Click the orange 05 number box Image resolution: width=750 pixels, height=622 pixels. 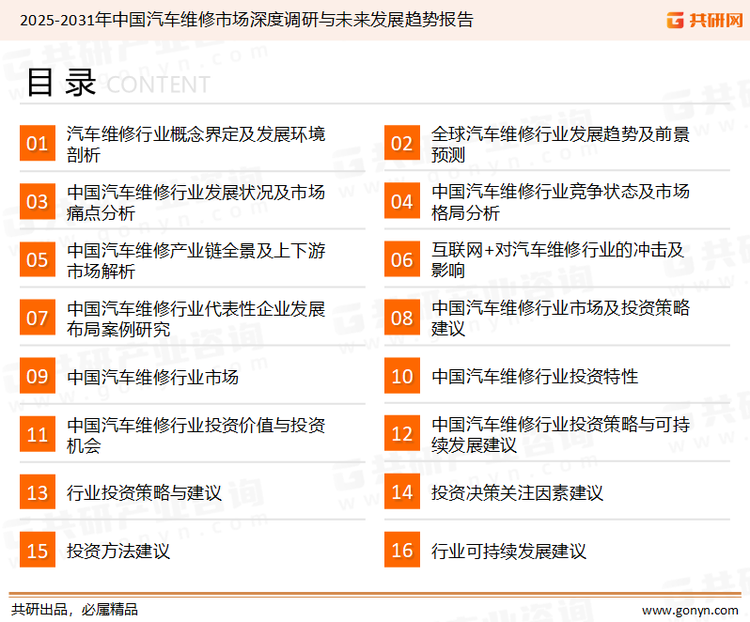(37, 260)
